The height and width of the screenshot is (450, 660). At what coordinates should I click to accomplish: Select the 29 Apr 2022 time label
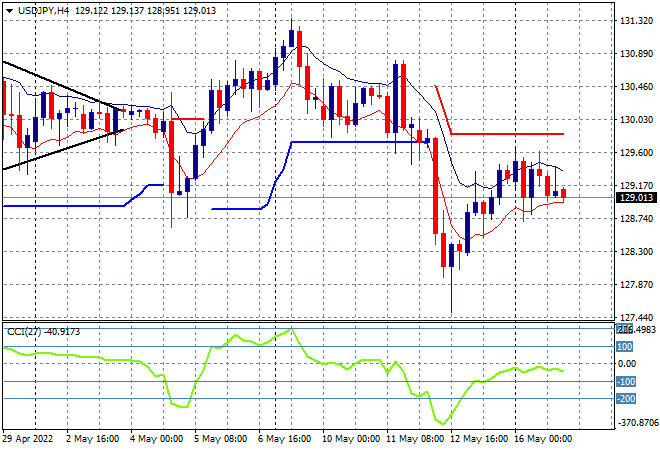tap(28, 439)
